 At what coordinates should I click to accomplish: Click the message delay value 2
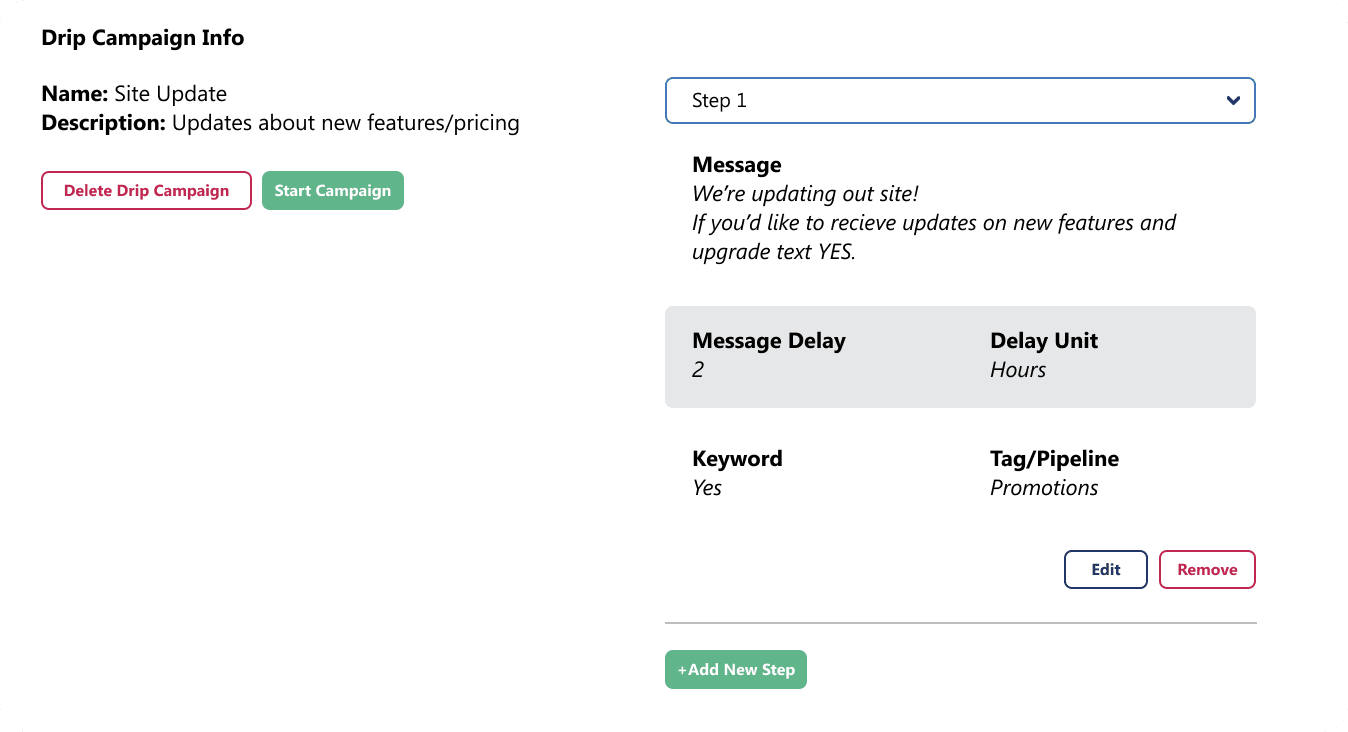(x=698, y=370)
